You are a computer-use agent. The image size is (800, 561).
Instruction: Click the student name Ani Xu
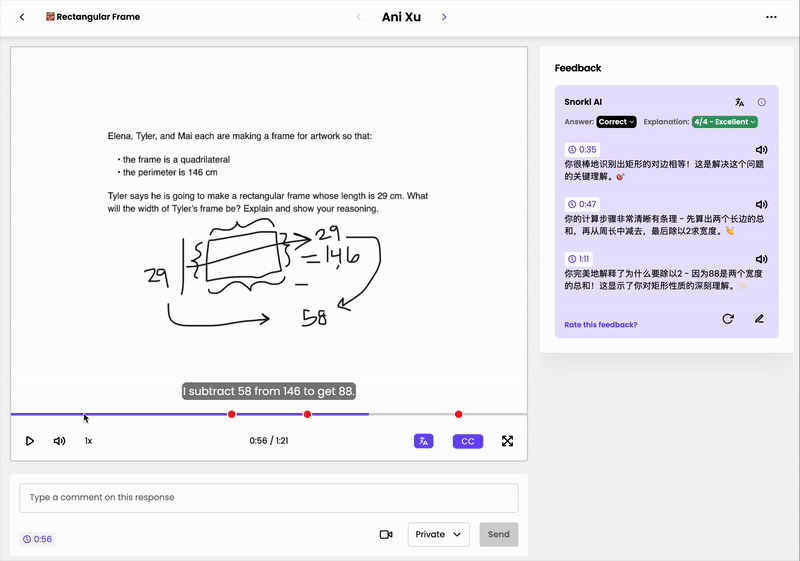click(401, 17)
